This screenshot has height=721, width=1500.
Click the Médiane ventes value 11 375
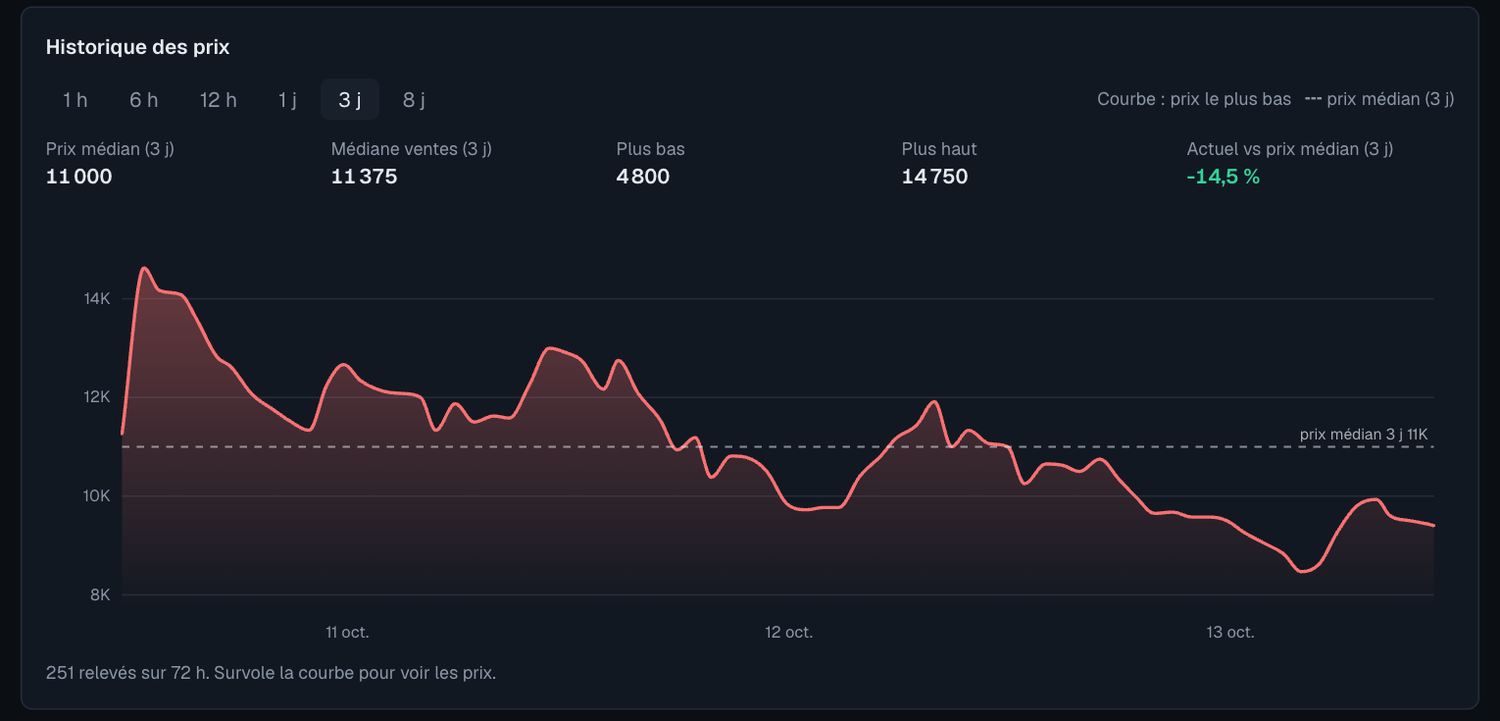(364, 177)
